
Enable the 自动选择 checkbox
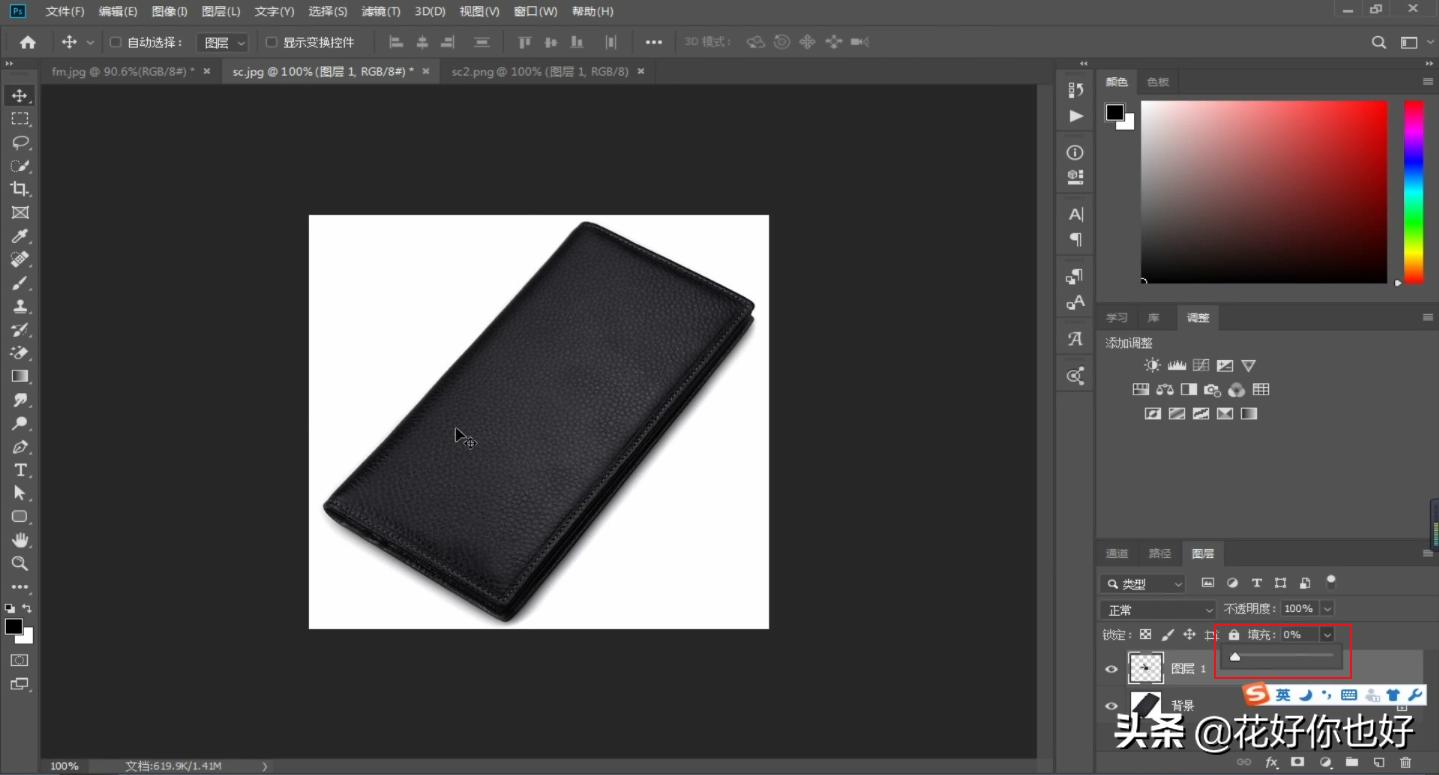115,43
